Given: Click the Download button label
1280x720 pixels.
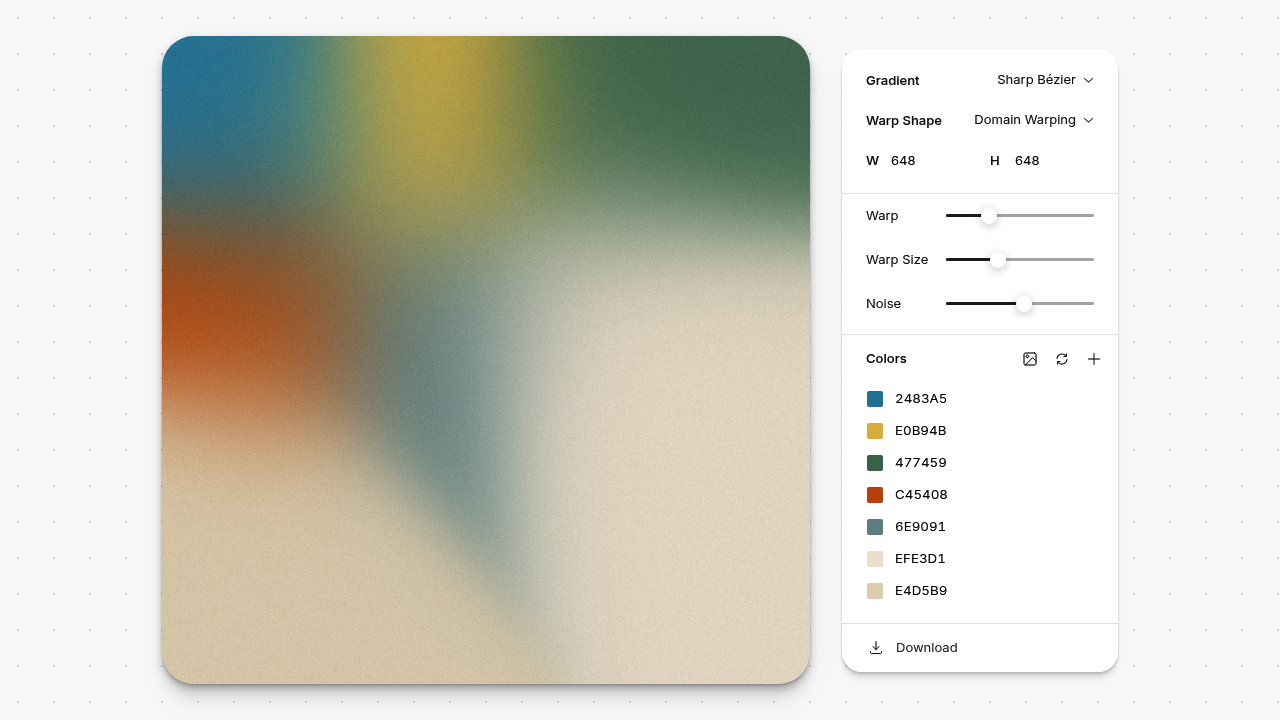Looking at the screenshot, I should click(926, 648).
